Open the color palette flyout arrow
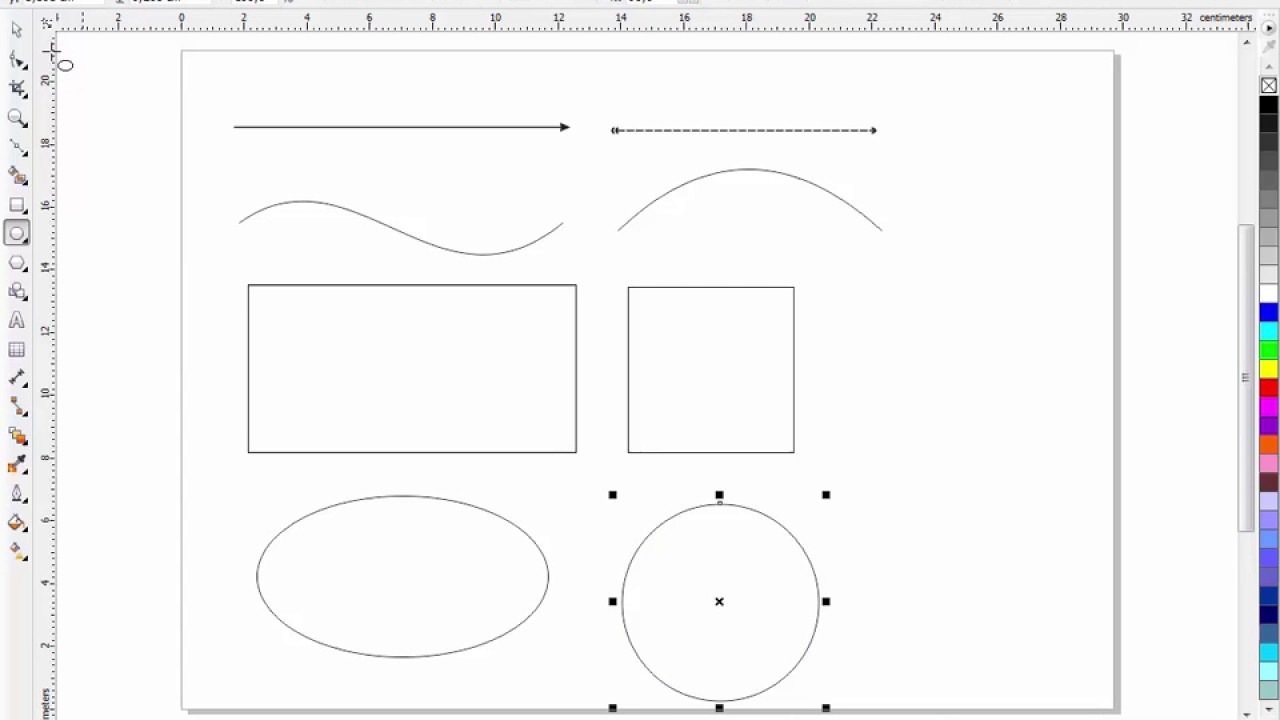1280x720 pixels. (1269, 29)
